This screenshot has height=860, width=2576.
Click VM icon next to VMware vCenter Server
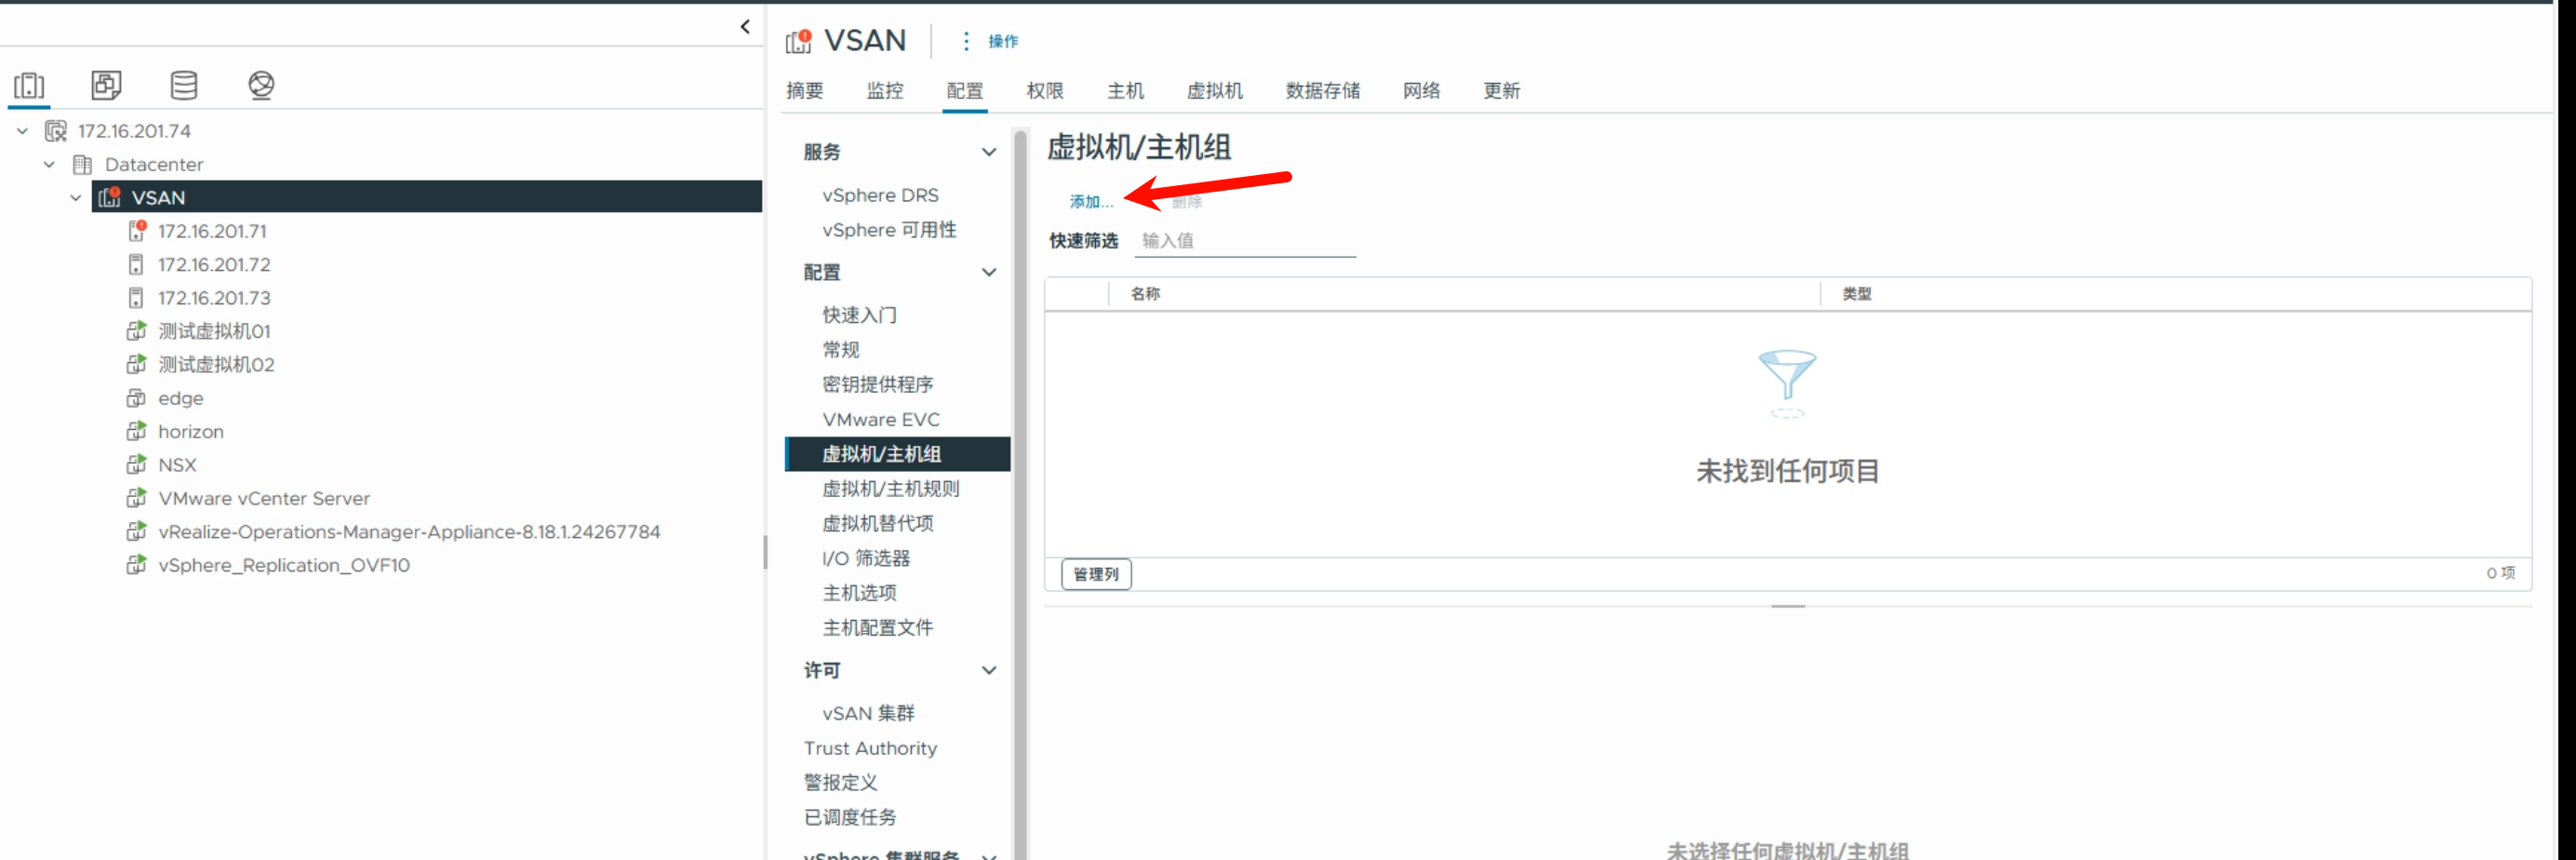(x=136, y=498)
